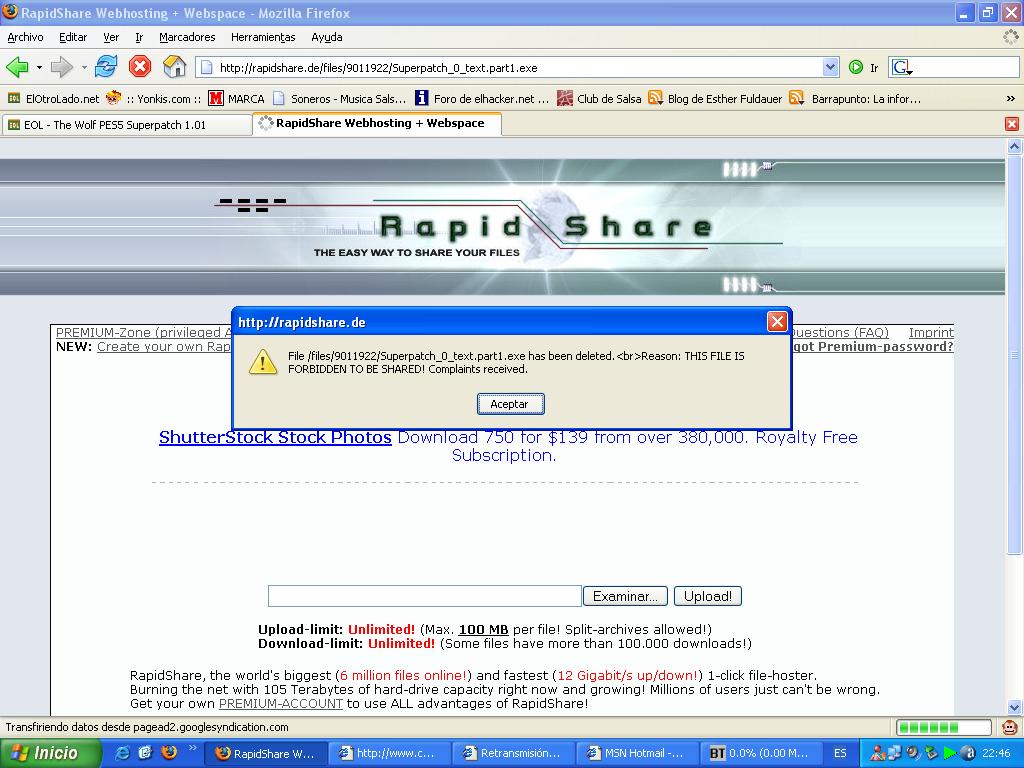The height and width of the screenshot is (768, 1024).
Task: Go to home page via house icon
Action: (x=174, y=67)
